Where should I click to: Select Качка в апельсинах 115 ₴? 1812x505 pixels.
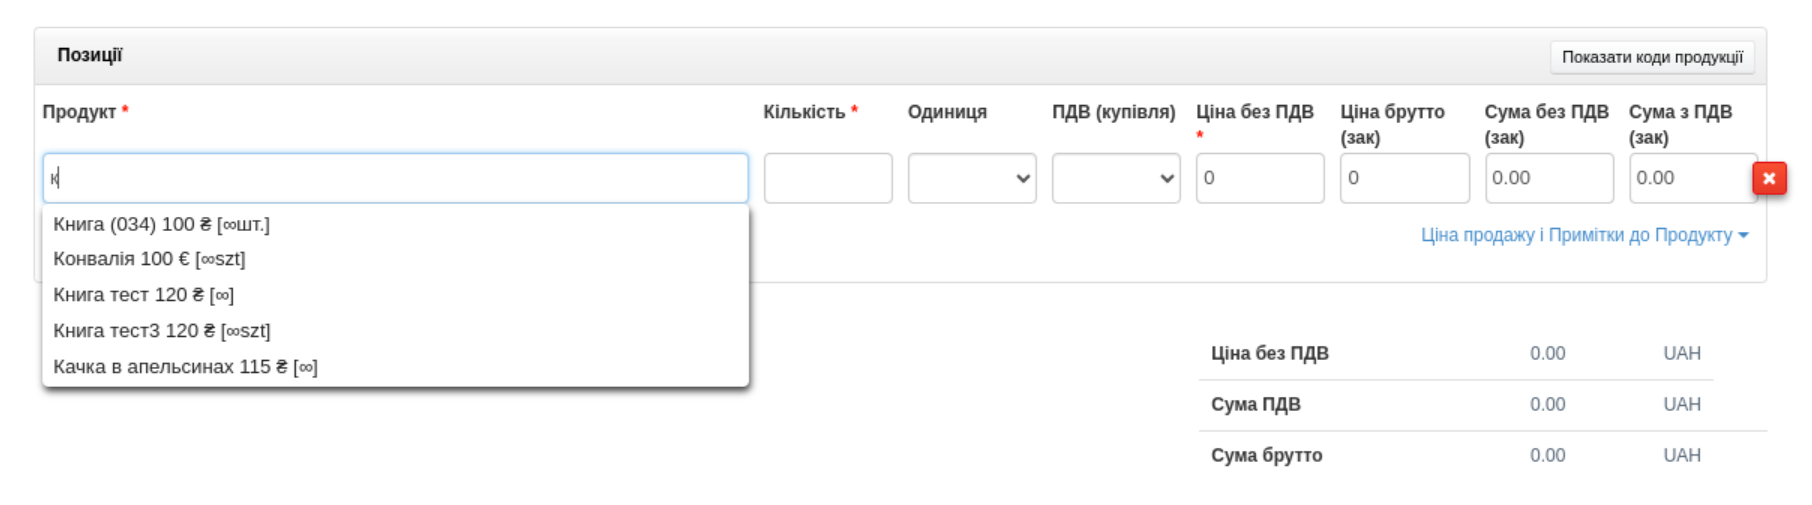(x=185, y=367)
